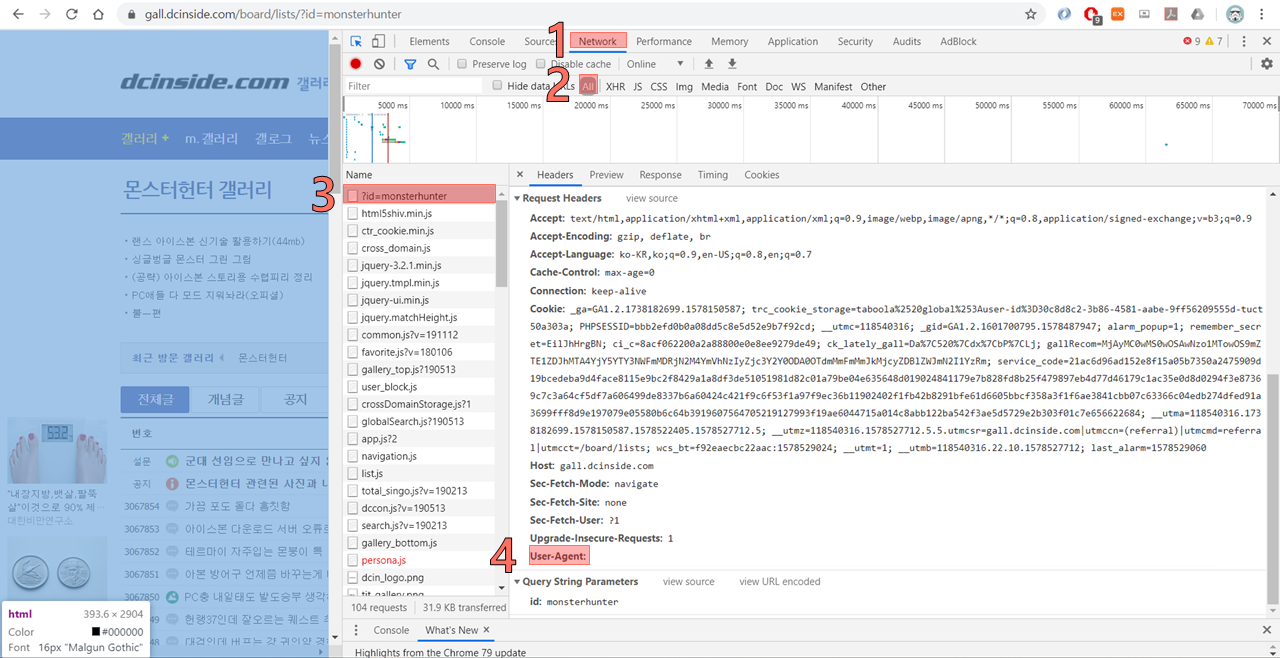Select the 개념글 tab on the page
The height and width of the screenshot is (658, 1280).
coord(224,400)
